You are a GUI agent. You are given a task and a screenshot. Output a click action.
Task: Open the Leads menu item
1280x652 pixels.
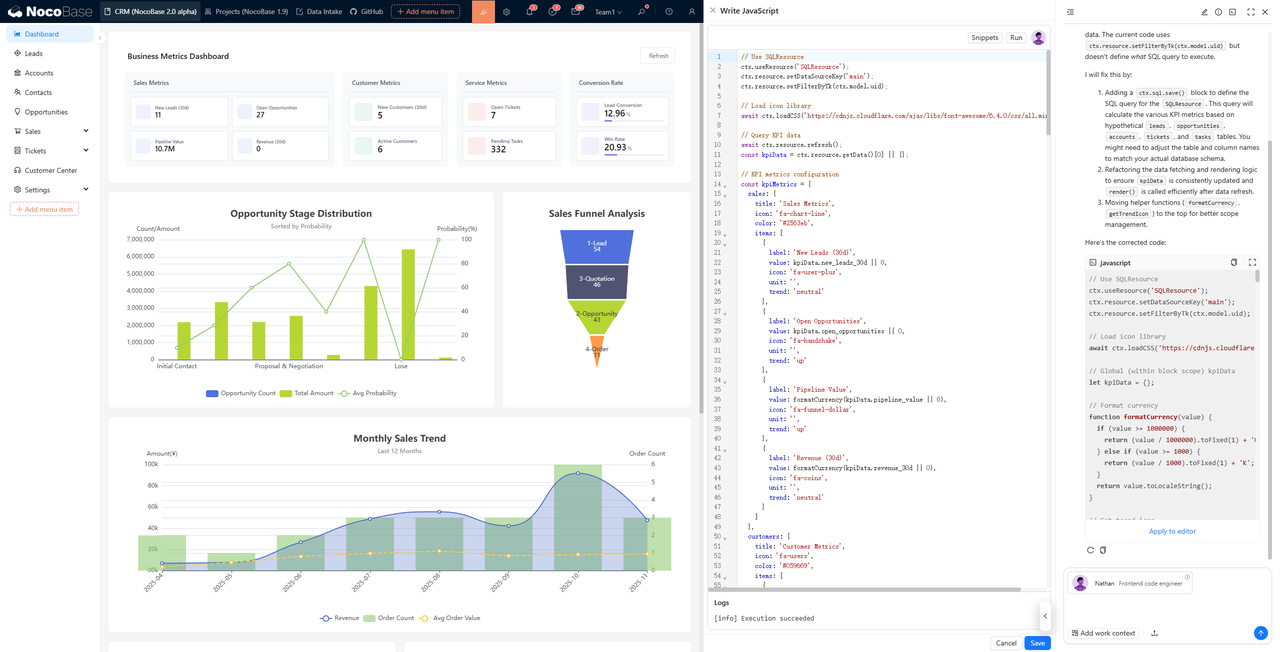34,53
